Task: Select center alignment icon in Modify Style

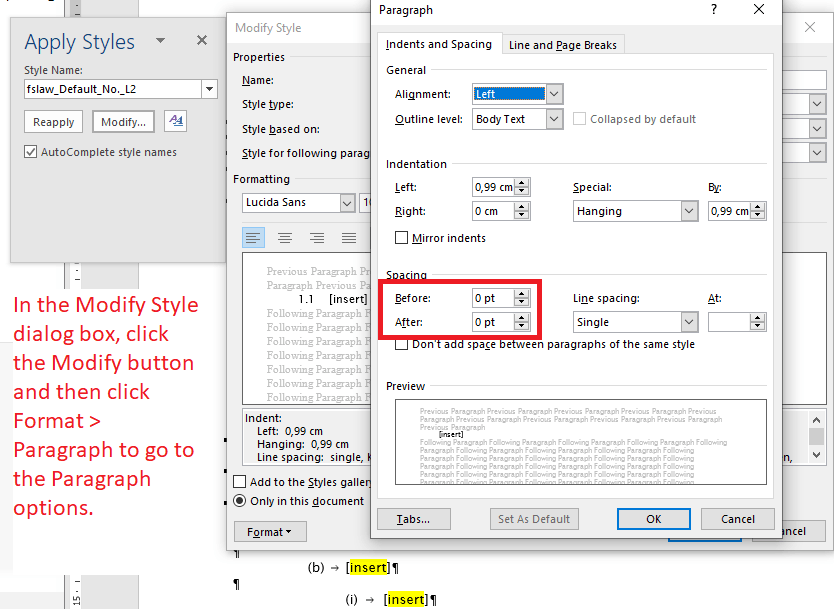Action: click(285, 237)
